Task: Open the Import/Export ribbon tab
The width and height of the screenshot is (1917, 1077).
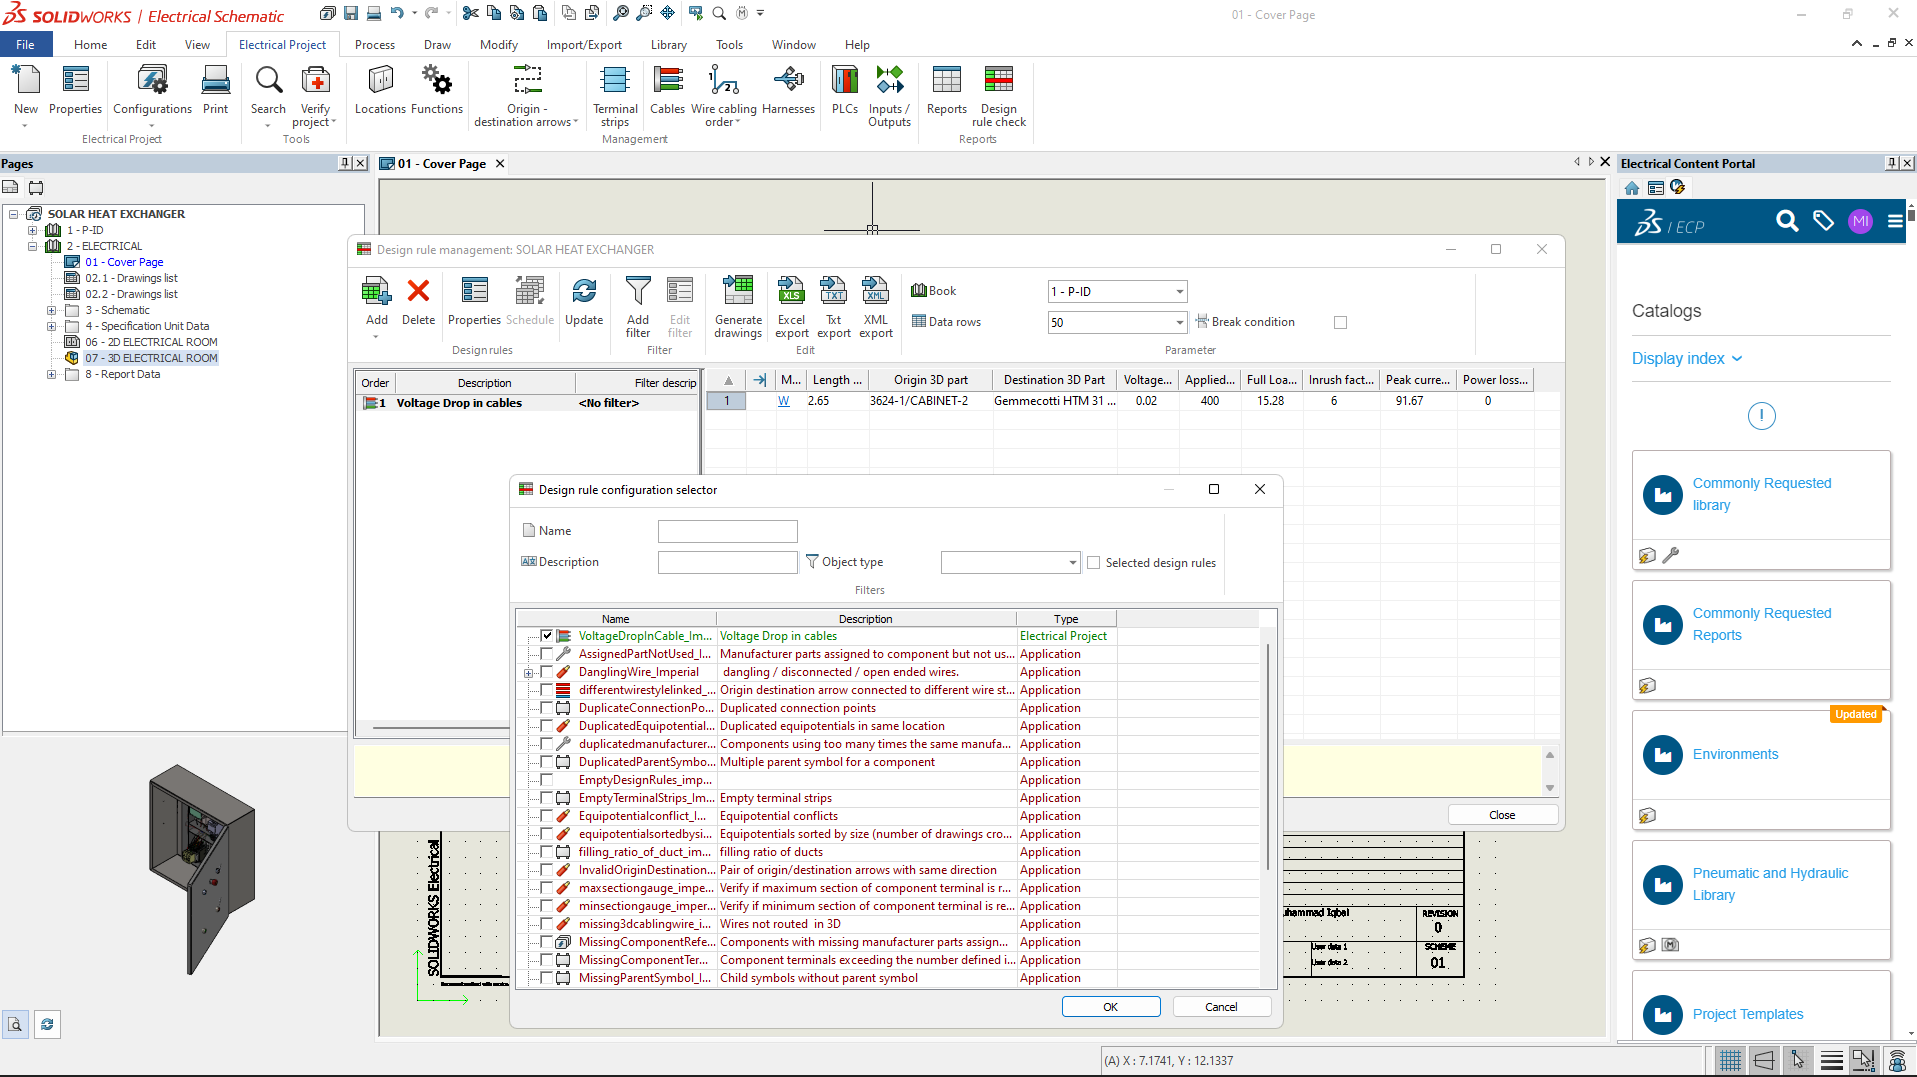Action: [x=583, y=45]
